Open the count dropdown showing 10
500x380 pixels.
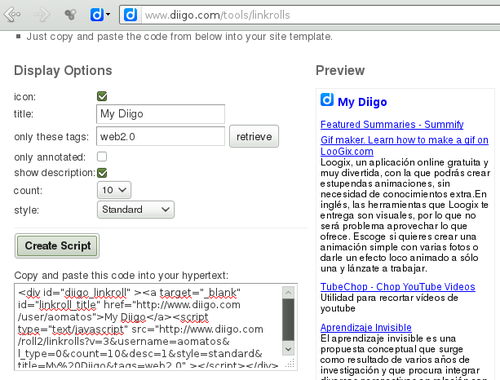coord(114,190)
